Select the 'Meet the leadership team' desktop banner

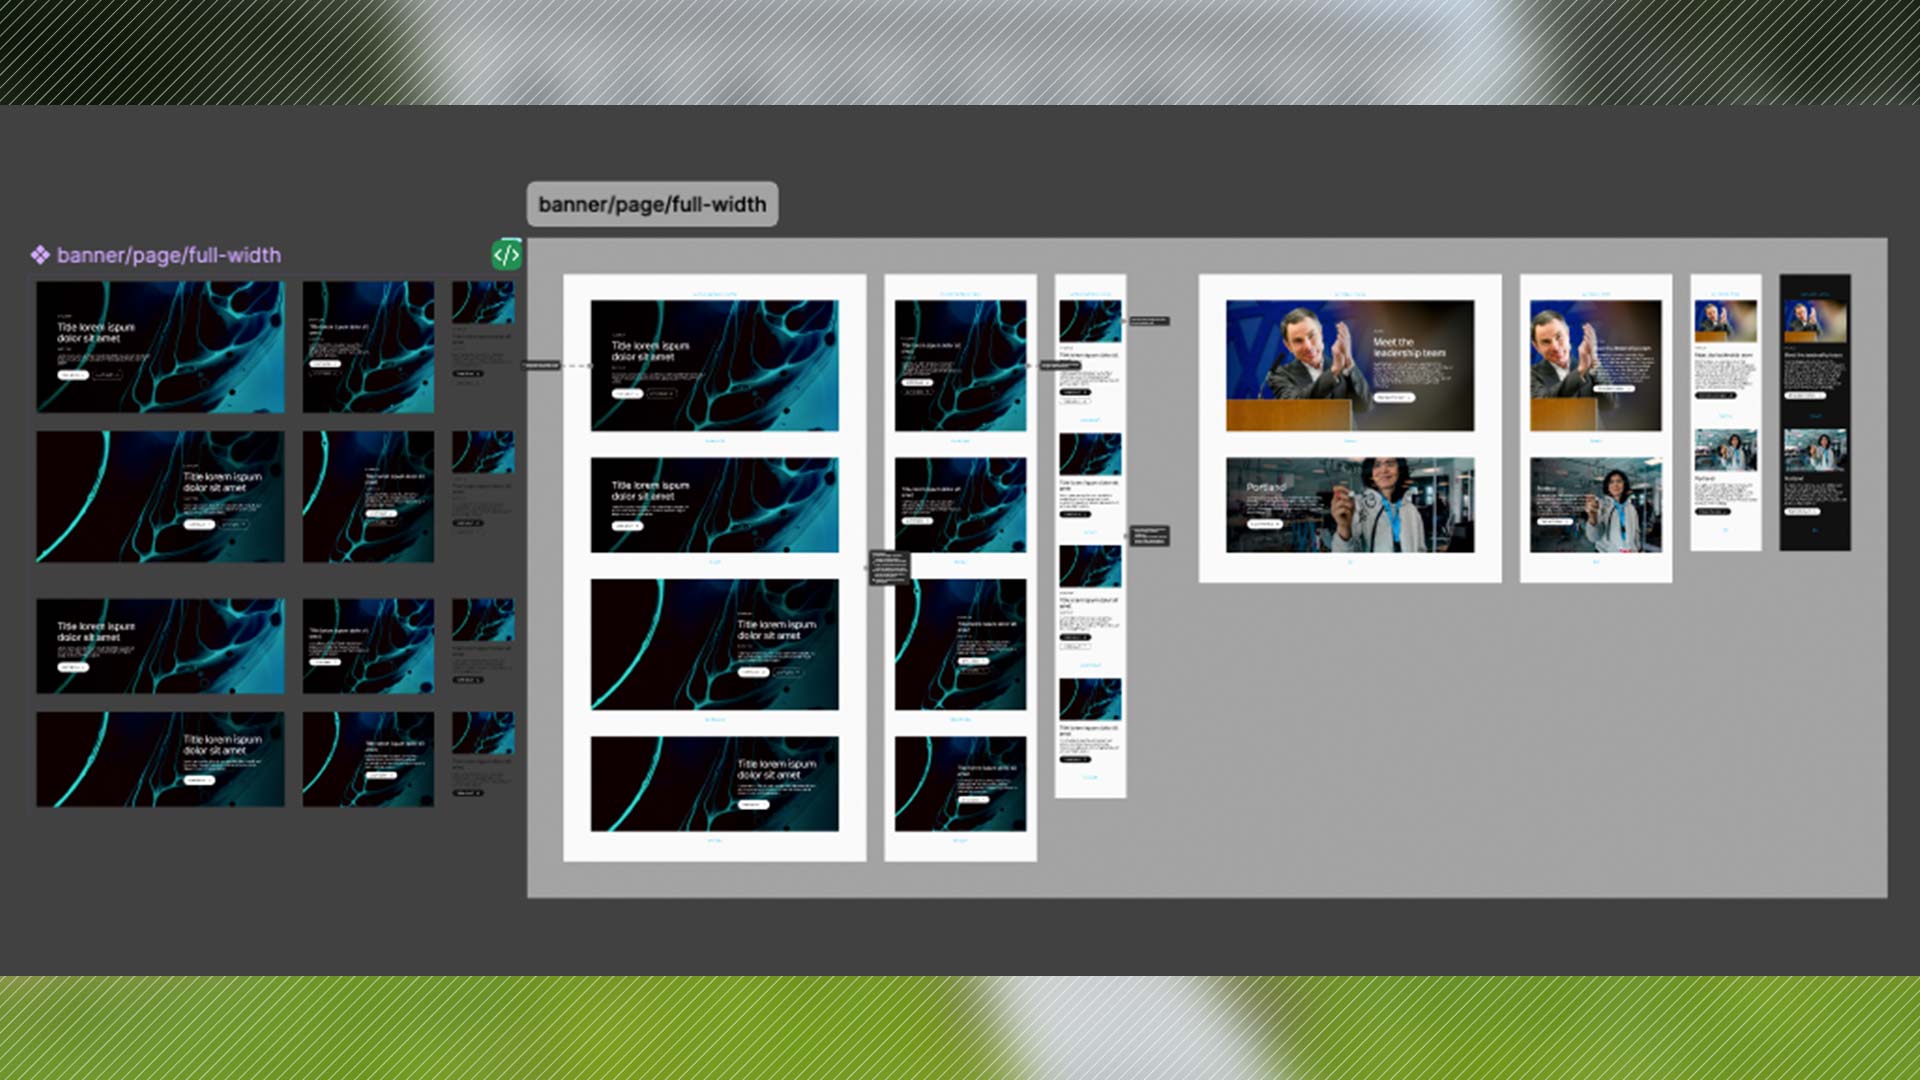pyautogui.click(x=1349, y=365)
